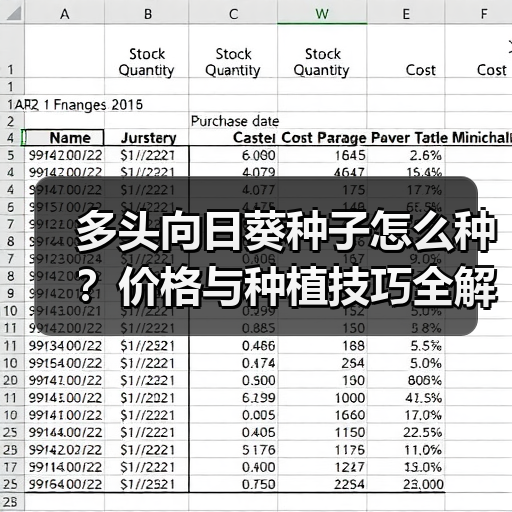Click the cell with value 0.750
512x512 pixels.
click(233, 484)
